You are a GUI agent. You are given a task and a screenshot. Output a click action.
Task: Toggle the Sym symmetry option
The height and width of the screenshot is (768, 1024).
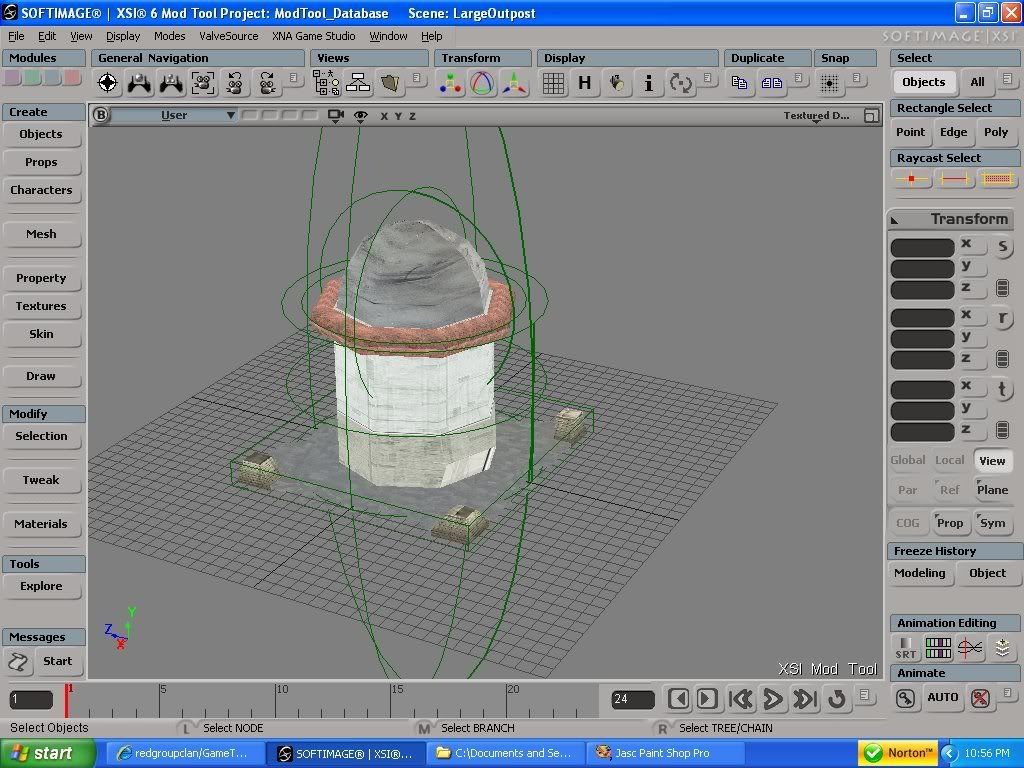click(992, 522)
